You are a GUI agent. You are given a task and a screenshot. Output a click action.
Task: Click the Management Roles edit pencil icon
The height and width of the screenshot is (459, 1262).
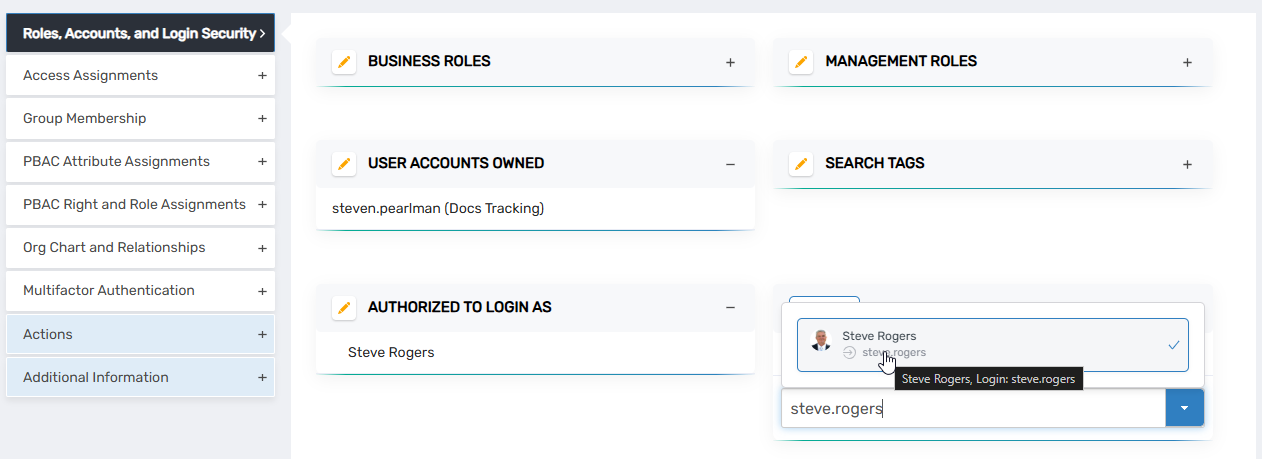tap(801, 62)
